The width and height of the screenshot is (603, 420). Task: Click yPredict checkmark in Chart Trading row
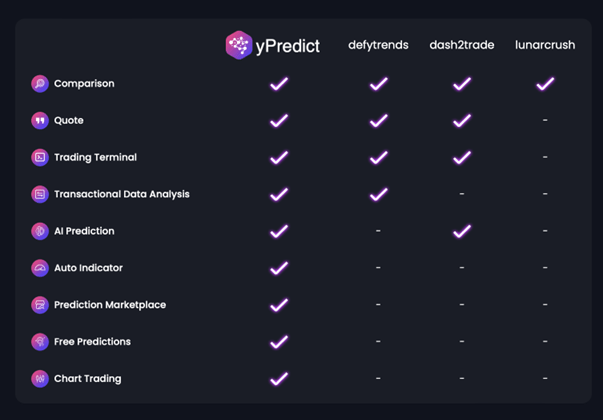point(279,379)
